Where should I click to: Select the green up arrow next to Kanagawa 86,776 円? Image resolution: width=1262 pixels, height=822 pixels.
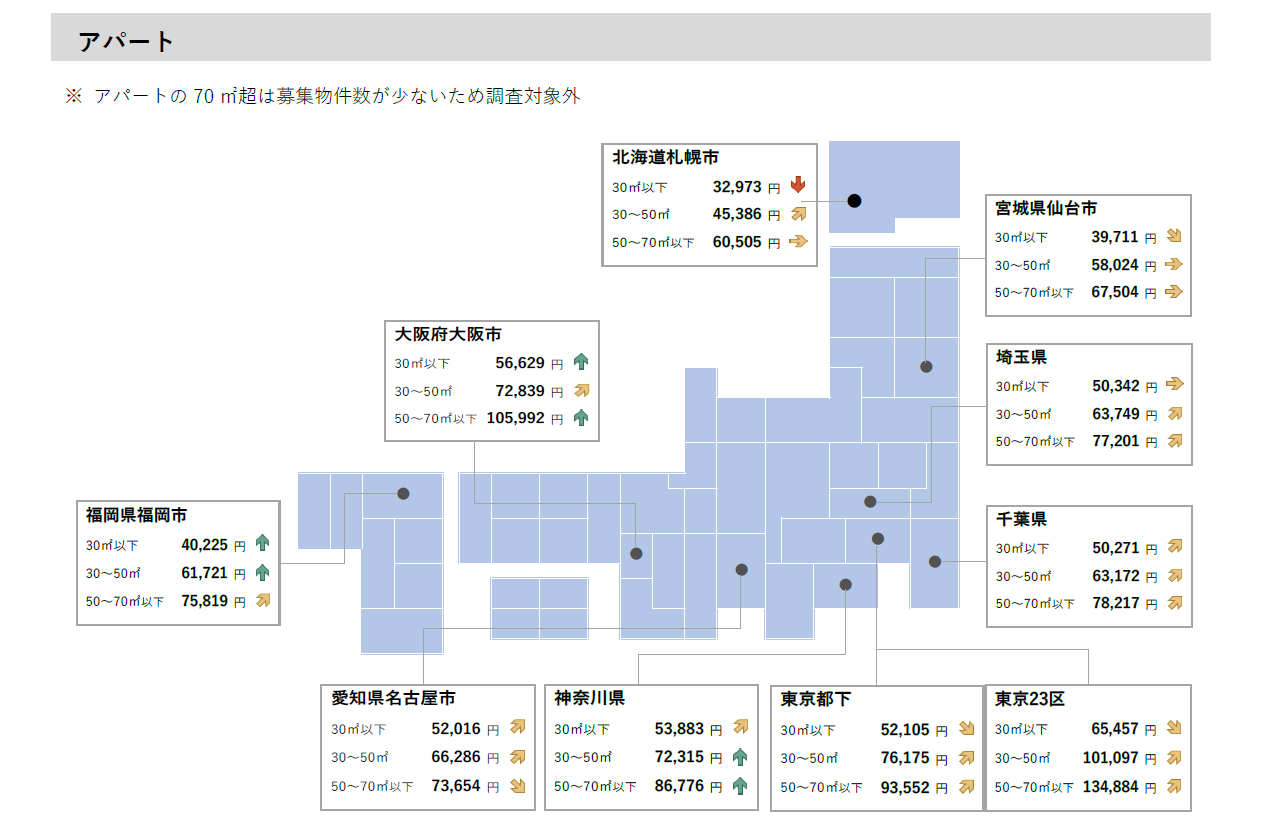(x=740, y=786)
